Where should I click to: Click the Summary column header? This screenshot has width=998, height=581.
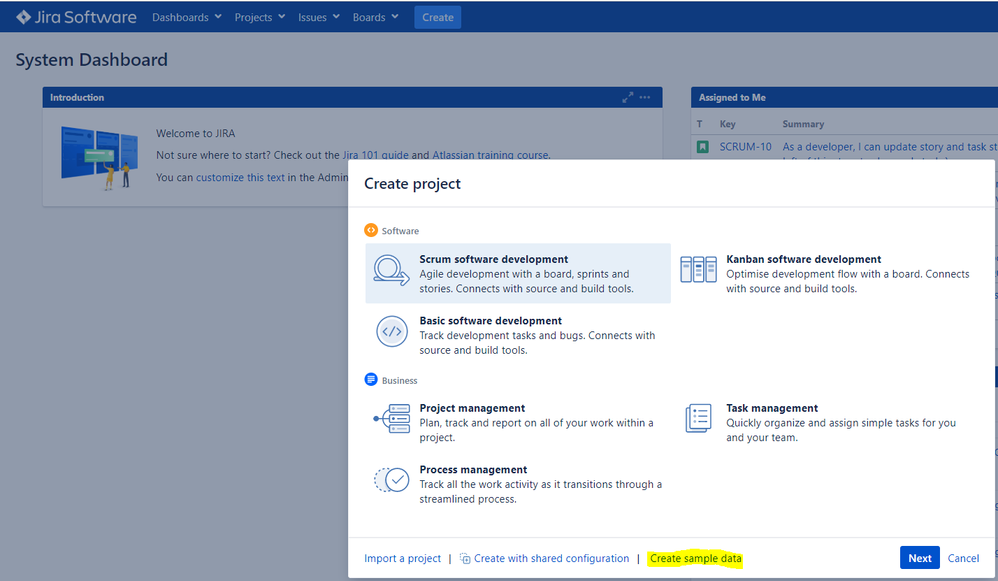803,124
